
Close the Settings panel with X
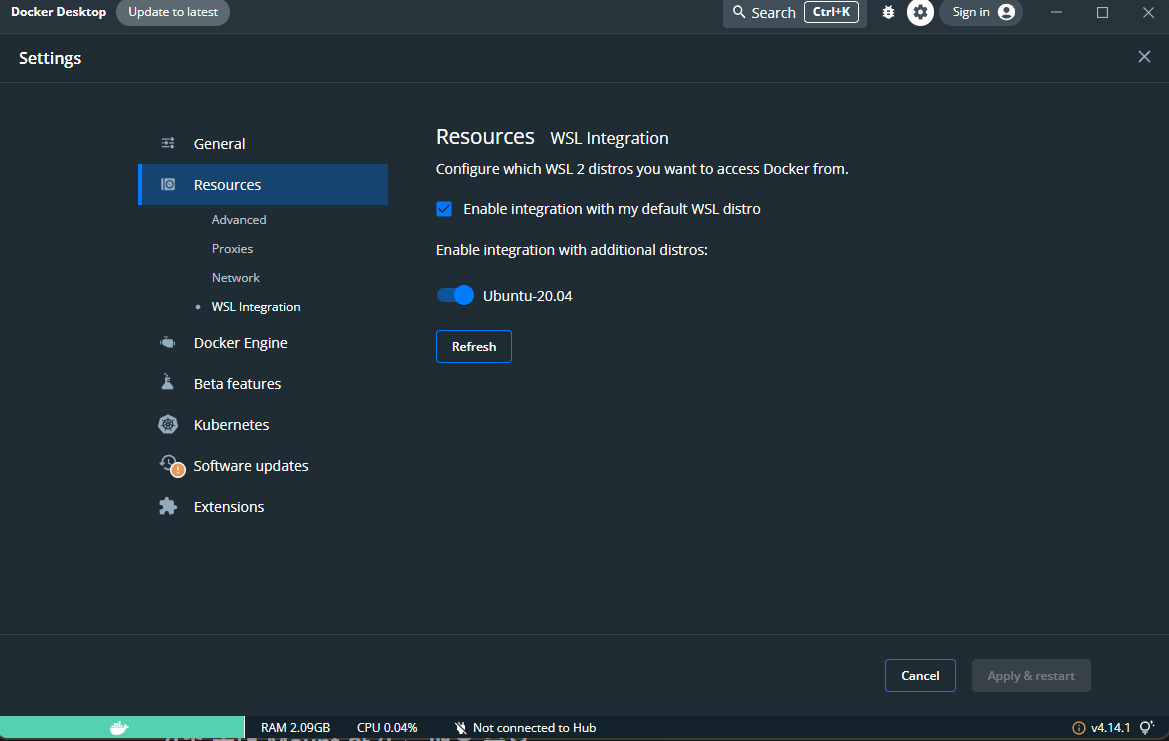(1144, 57)
